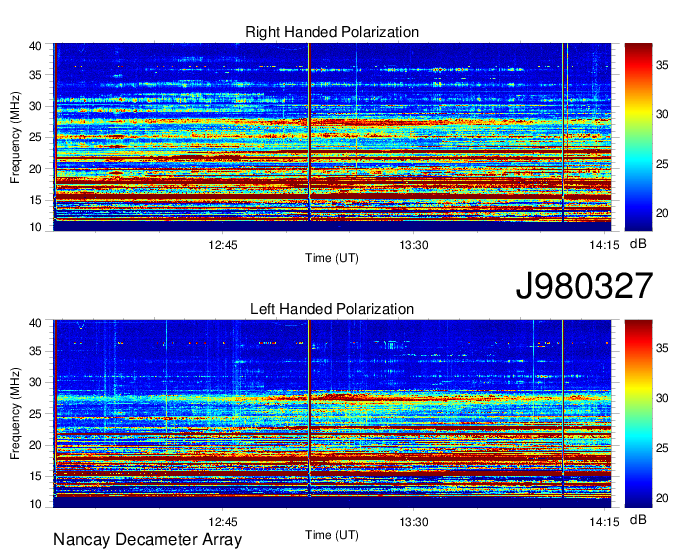
Task: Click the 20 dB label on lower colorbar
Action: click(662, 498)
